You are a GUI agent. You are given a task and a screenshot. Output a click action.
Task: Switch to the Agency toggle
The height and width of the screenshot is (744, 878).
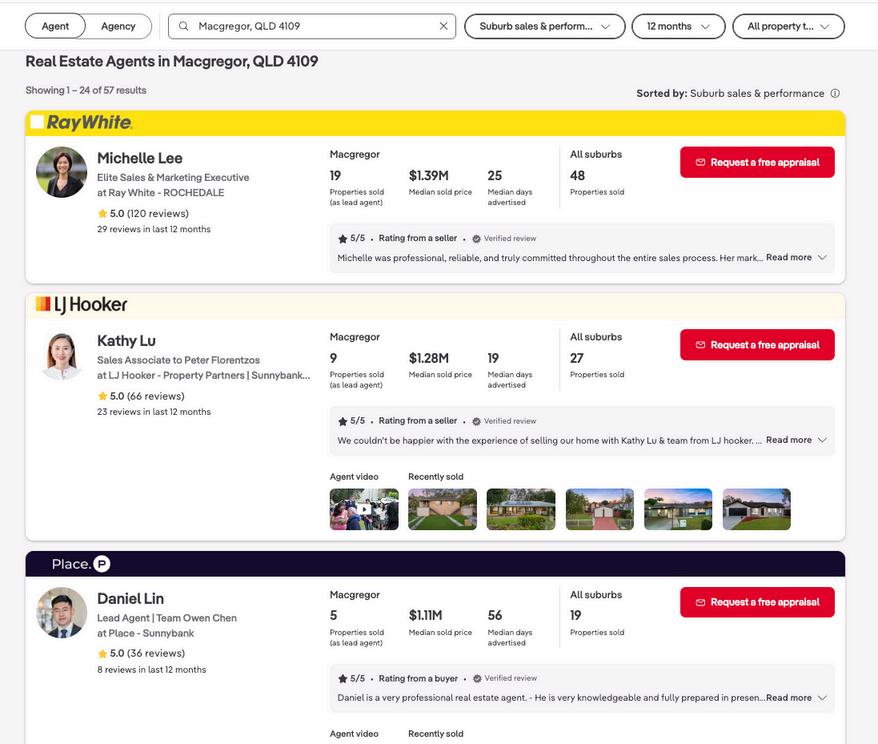click(118, 26)
